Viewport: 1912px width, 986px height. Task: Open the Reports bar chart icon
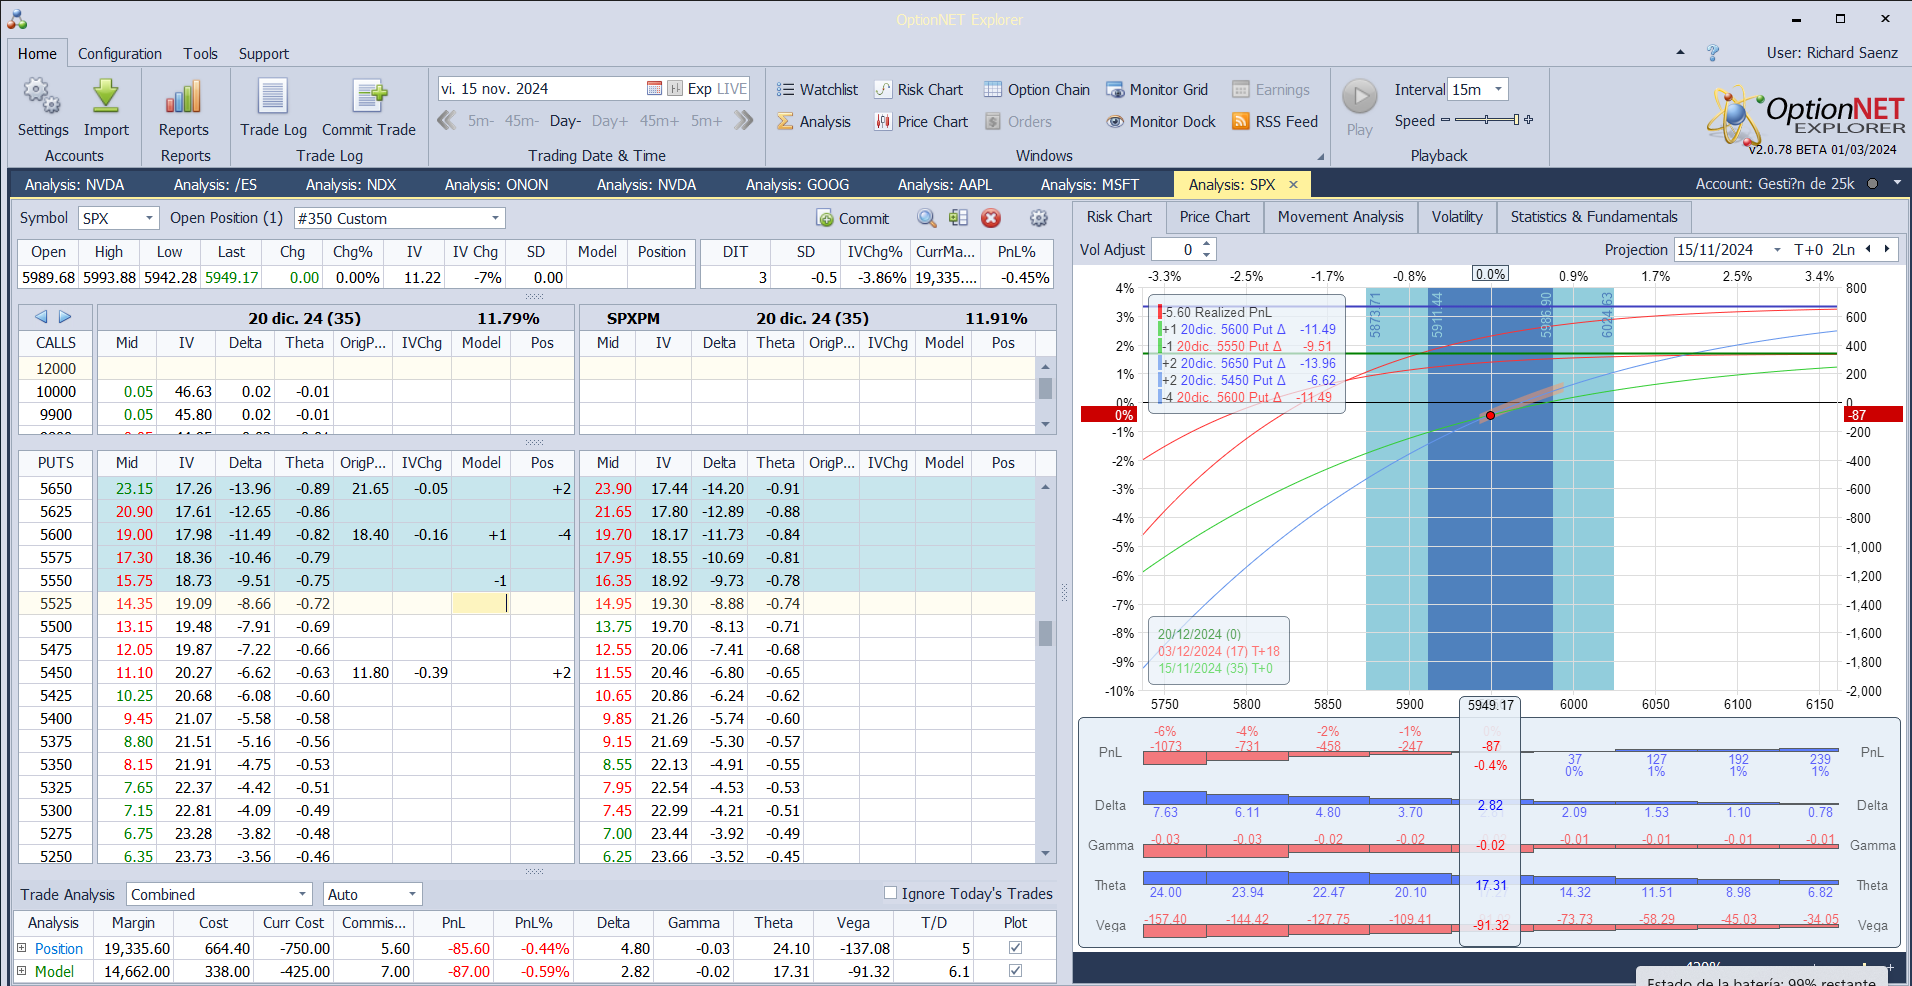183,98
